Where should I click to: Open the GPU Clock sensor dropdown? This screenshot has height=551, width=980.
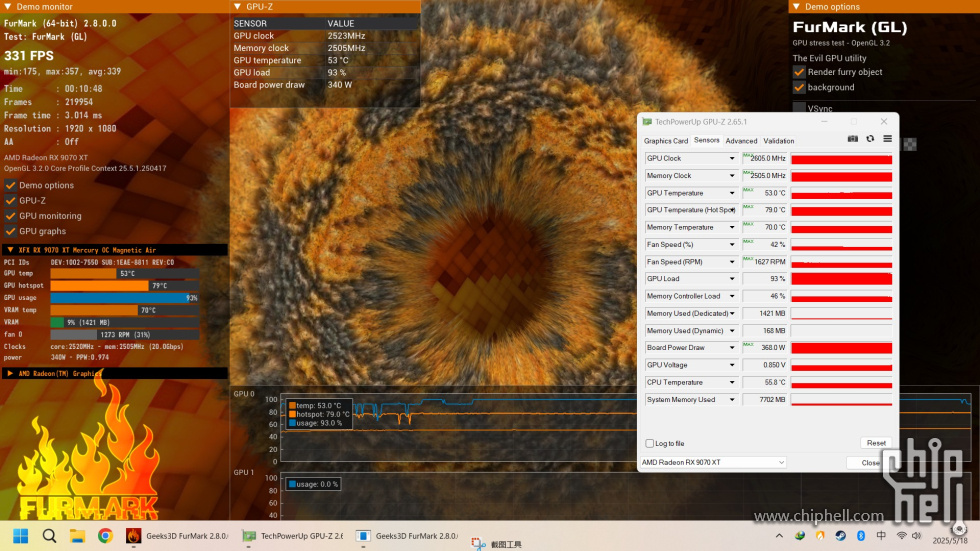732,159
